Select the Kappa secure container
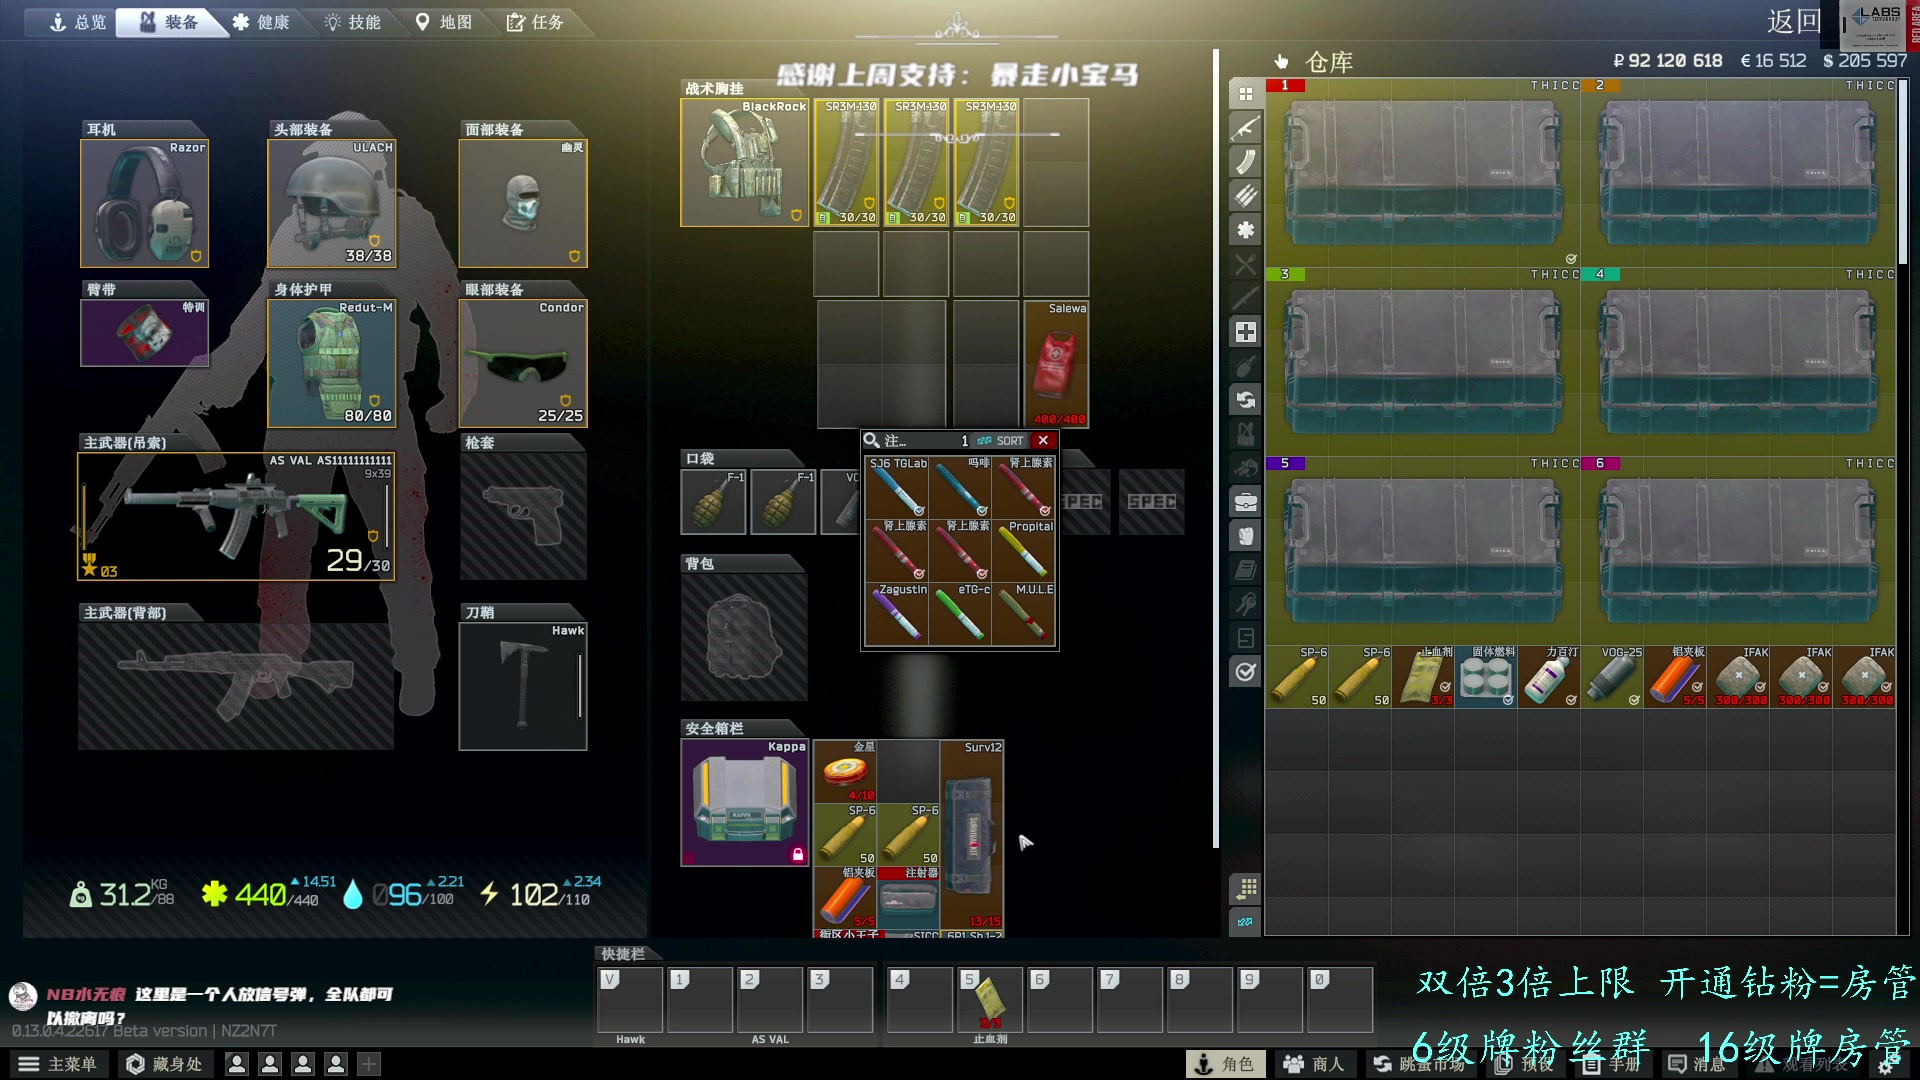This screenshot has height=1080, width=1920. point(745,802)
